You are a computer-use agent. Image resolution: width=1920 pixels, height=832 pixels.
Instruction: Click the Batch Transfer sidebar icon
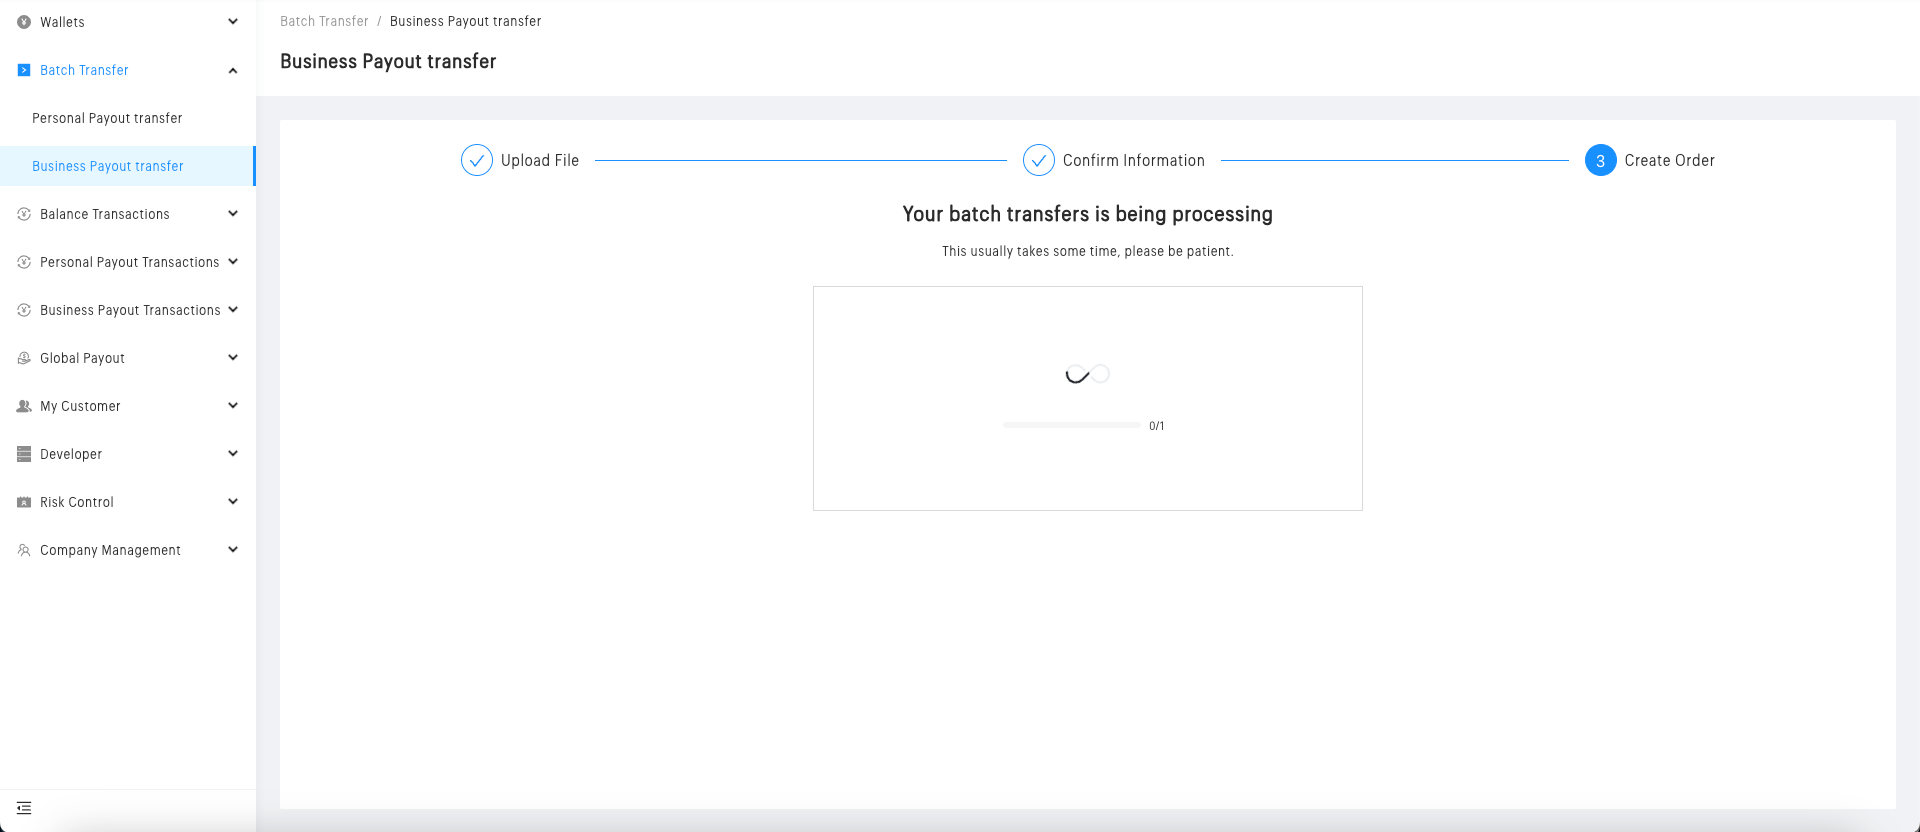[24, 70]
